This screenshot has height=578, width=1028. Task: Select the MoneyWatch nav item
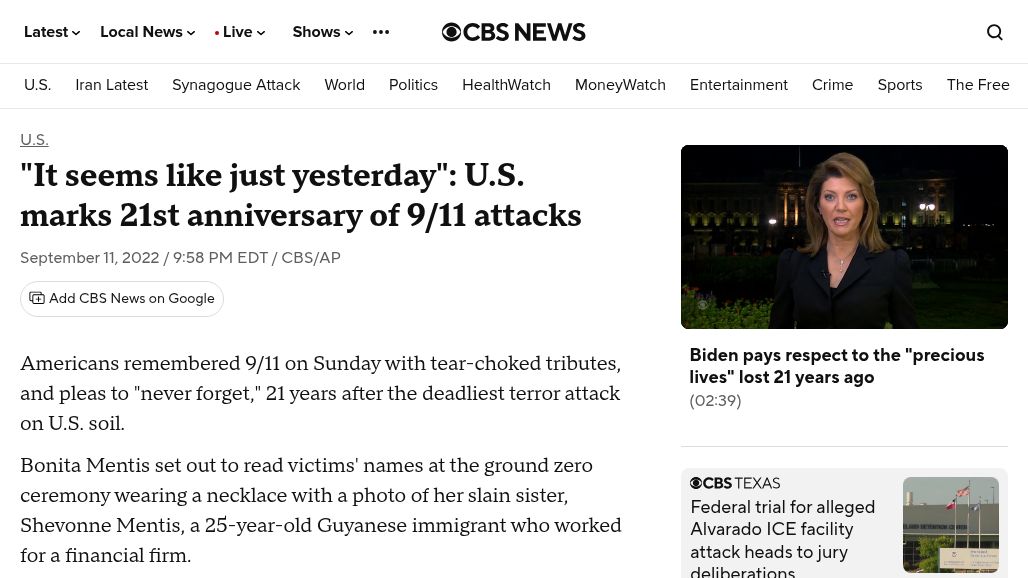tap(620, 85)
